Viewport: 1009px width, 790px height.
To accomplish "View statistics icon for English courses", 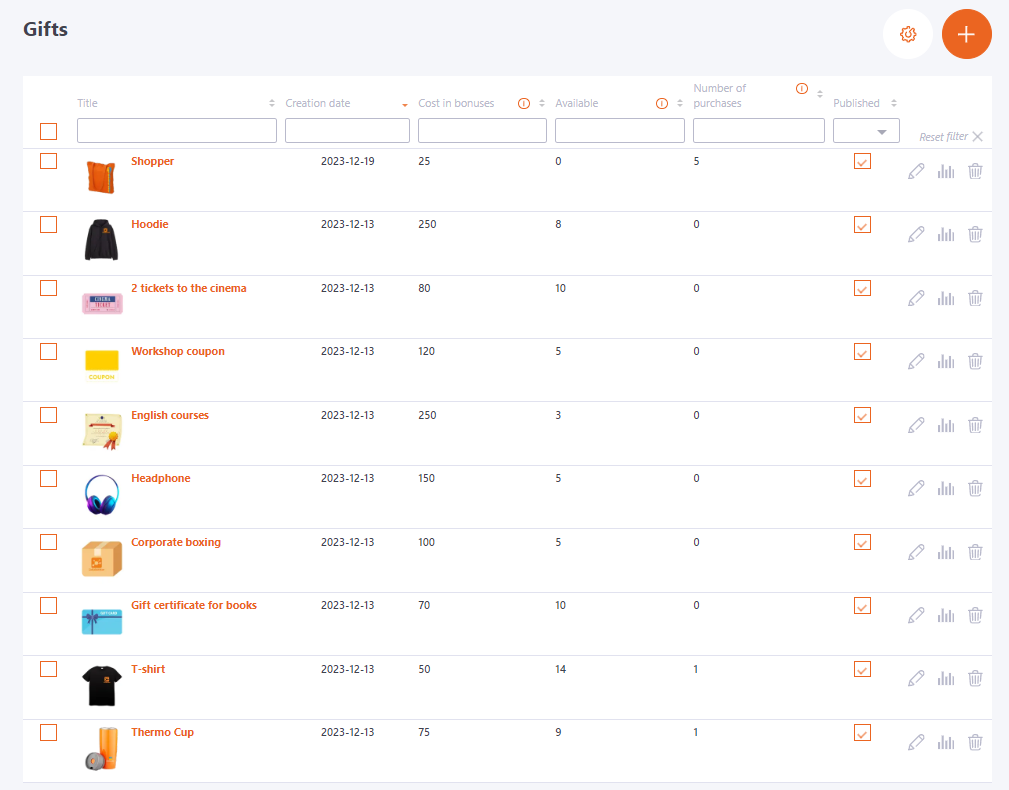I will [946, 425].
